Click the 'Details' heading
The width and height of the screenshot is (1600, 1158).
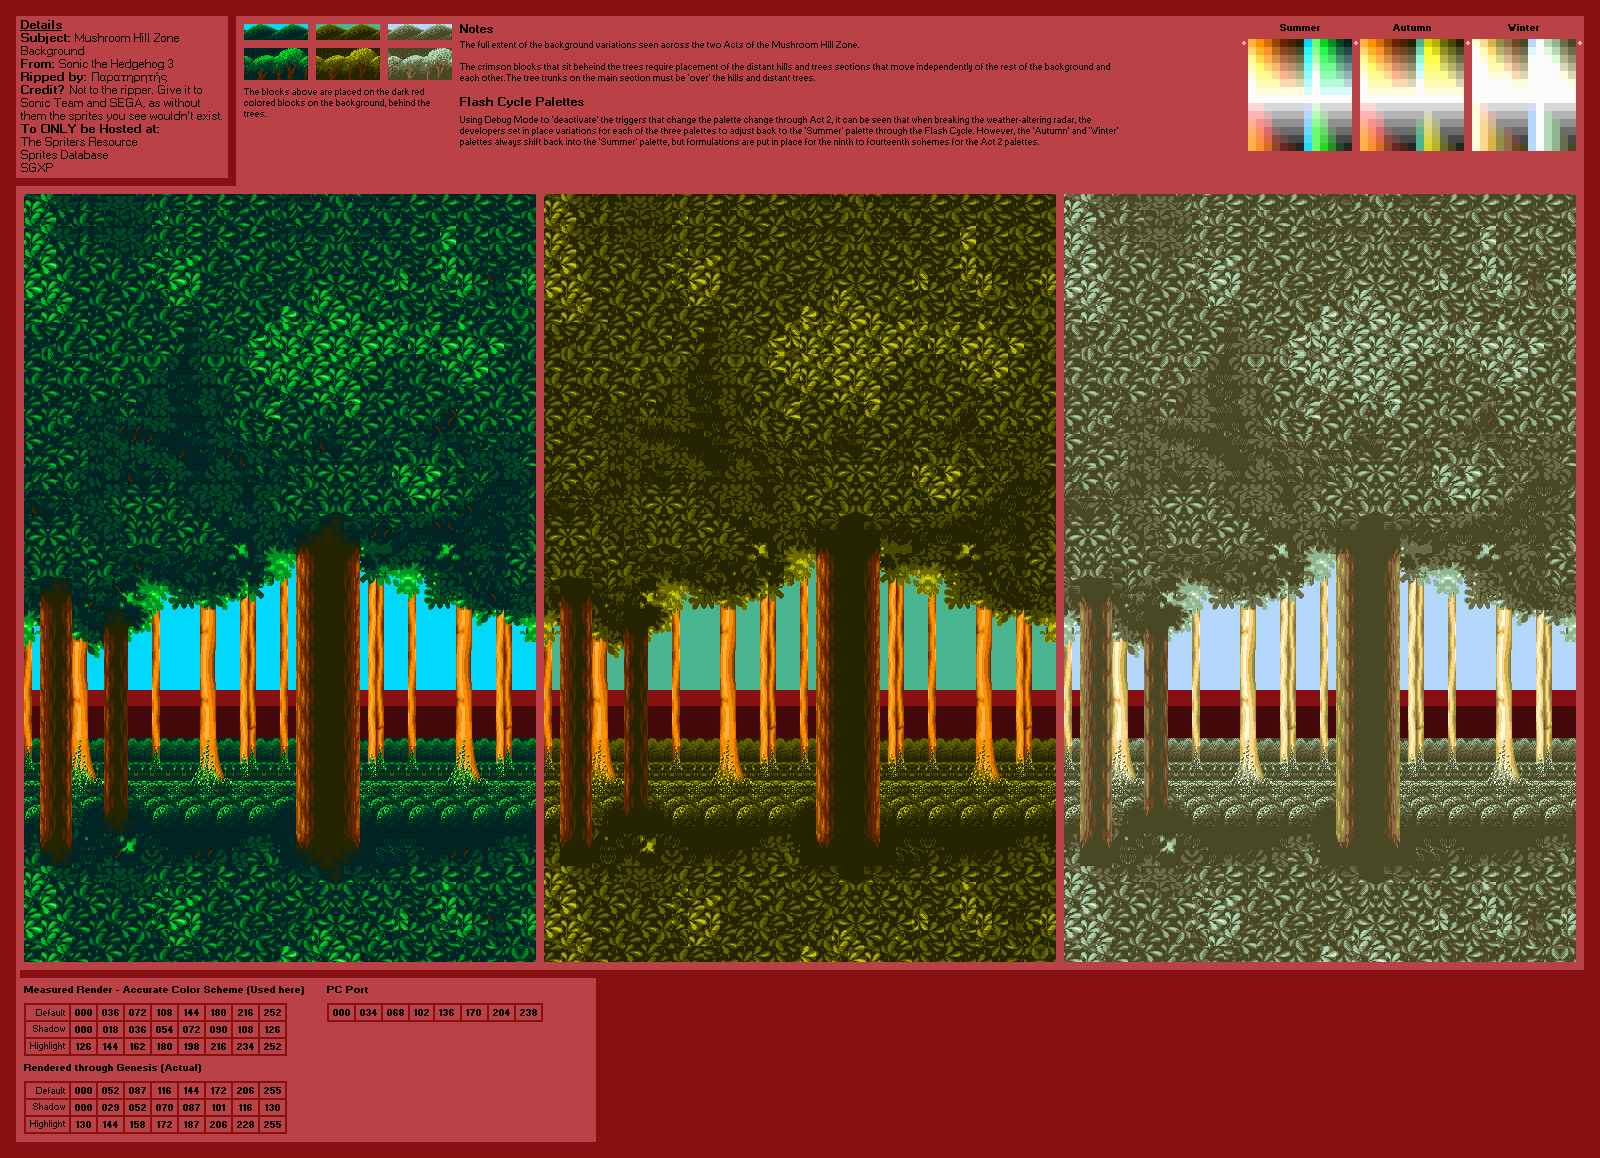coord(41,25)
